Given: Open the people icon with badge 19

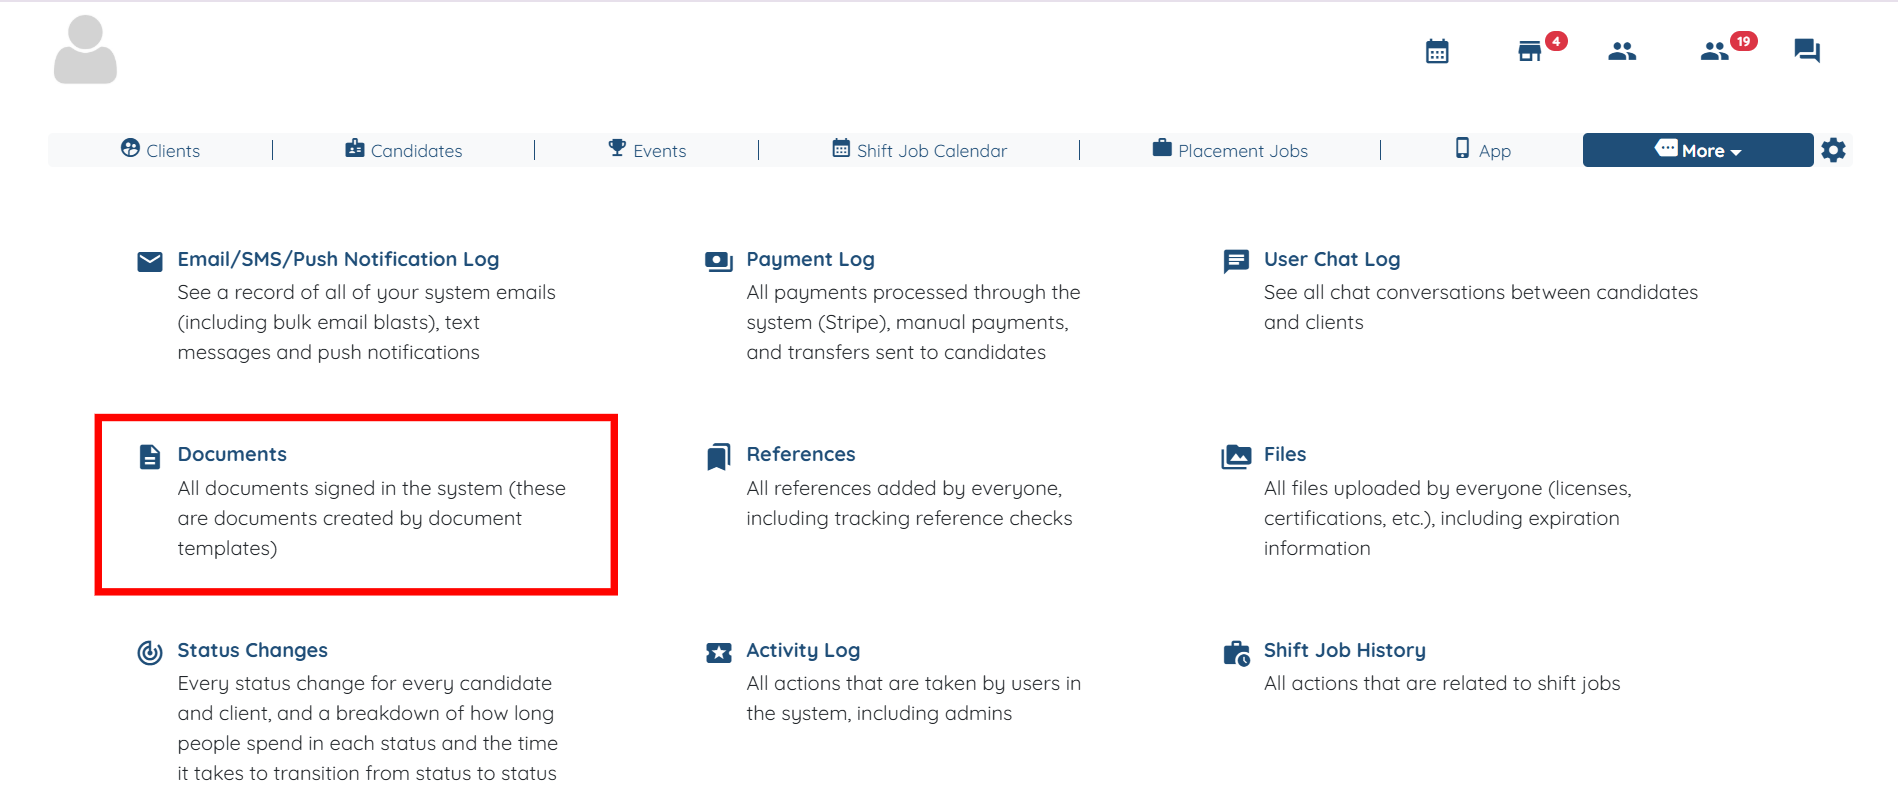Looking at the screenshot, I should [x=1715, y=51].
